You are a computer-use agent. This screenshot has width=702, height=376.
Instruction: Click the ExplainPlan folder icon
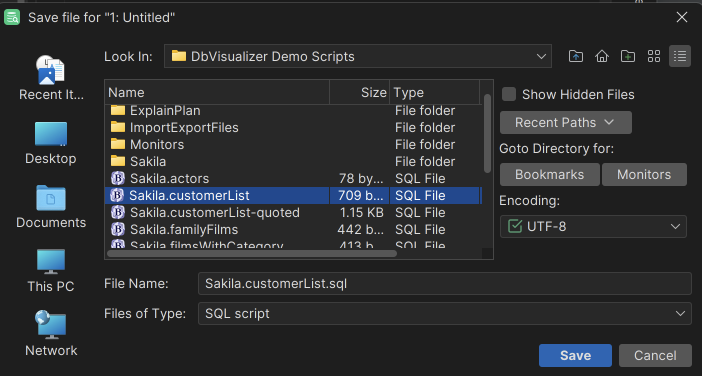(x=118, y=110)
